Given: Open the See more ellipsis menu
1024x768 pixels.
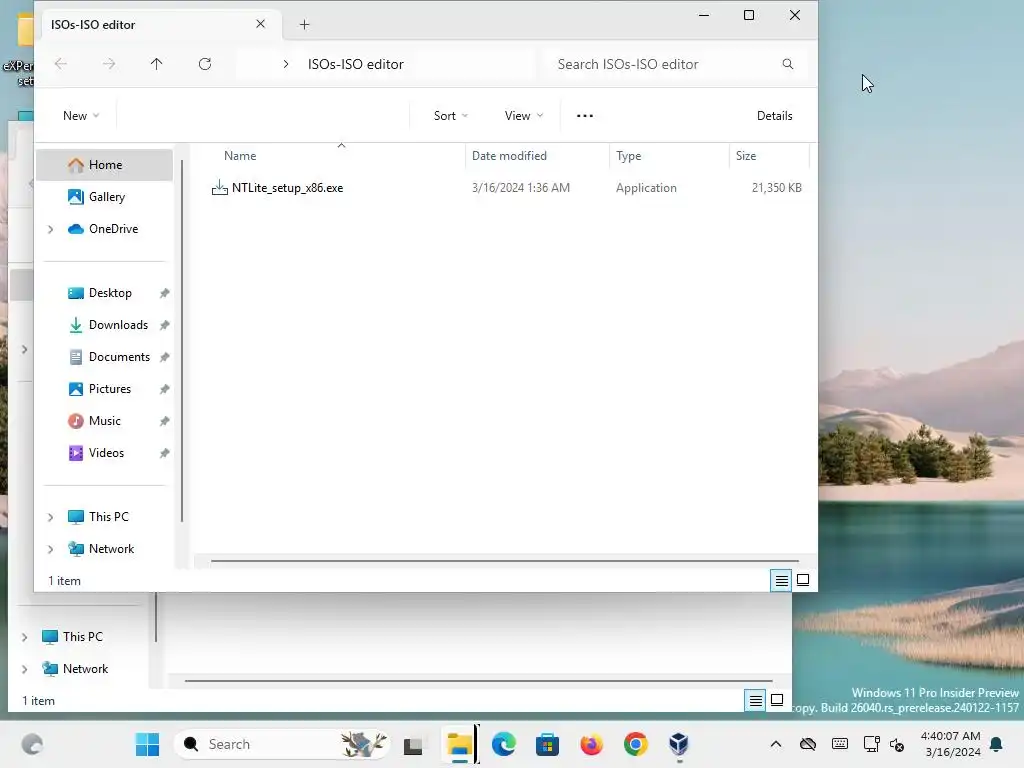Looking at the screenshot, I should coord(584,116).
